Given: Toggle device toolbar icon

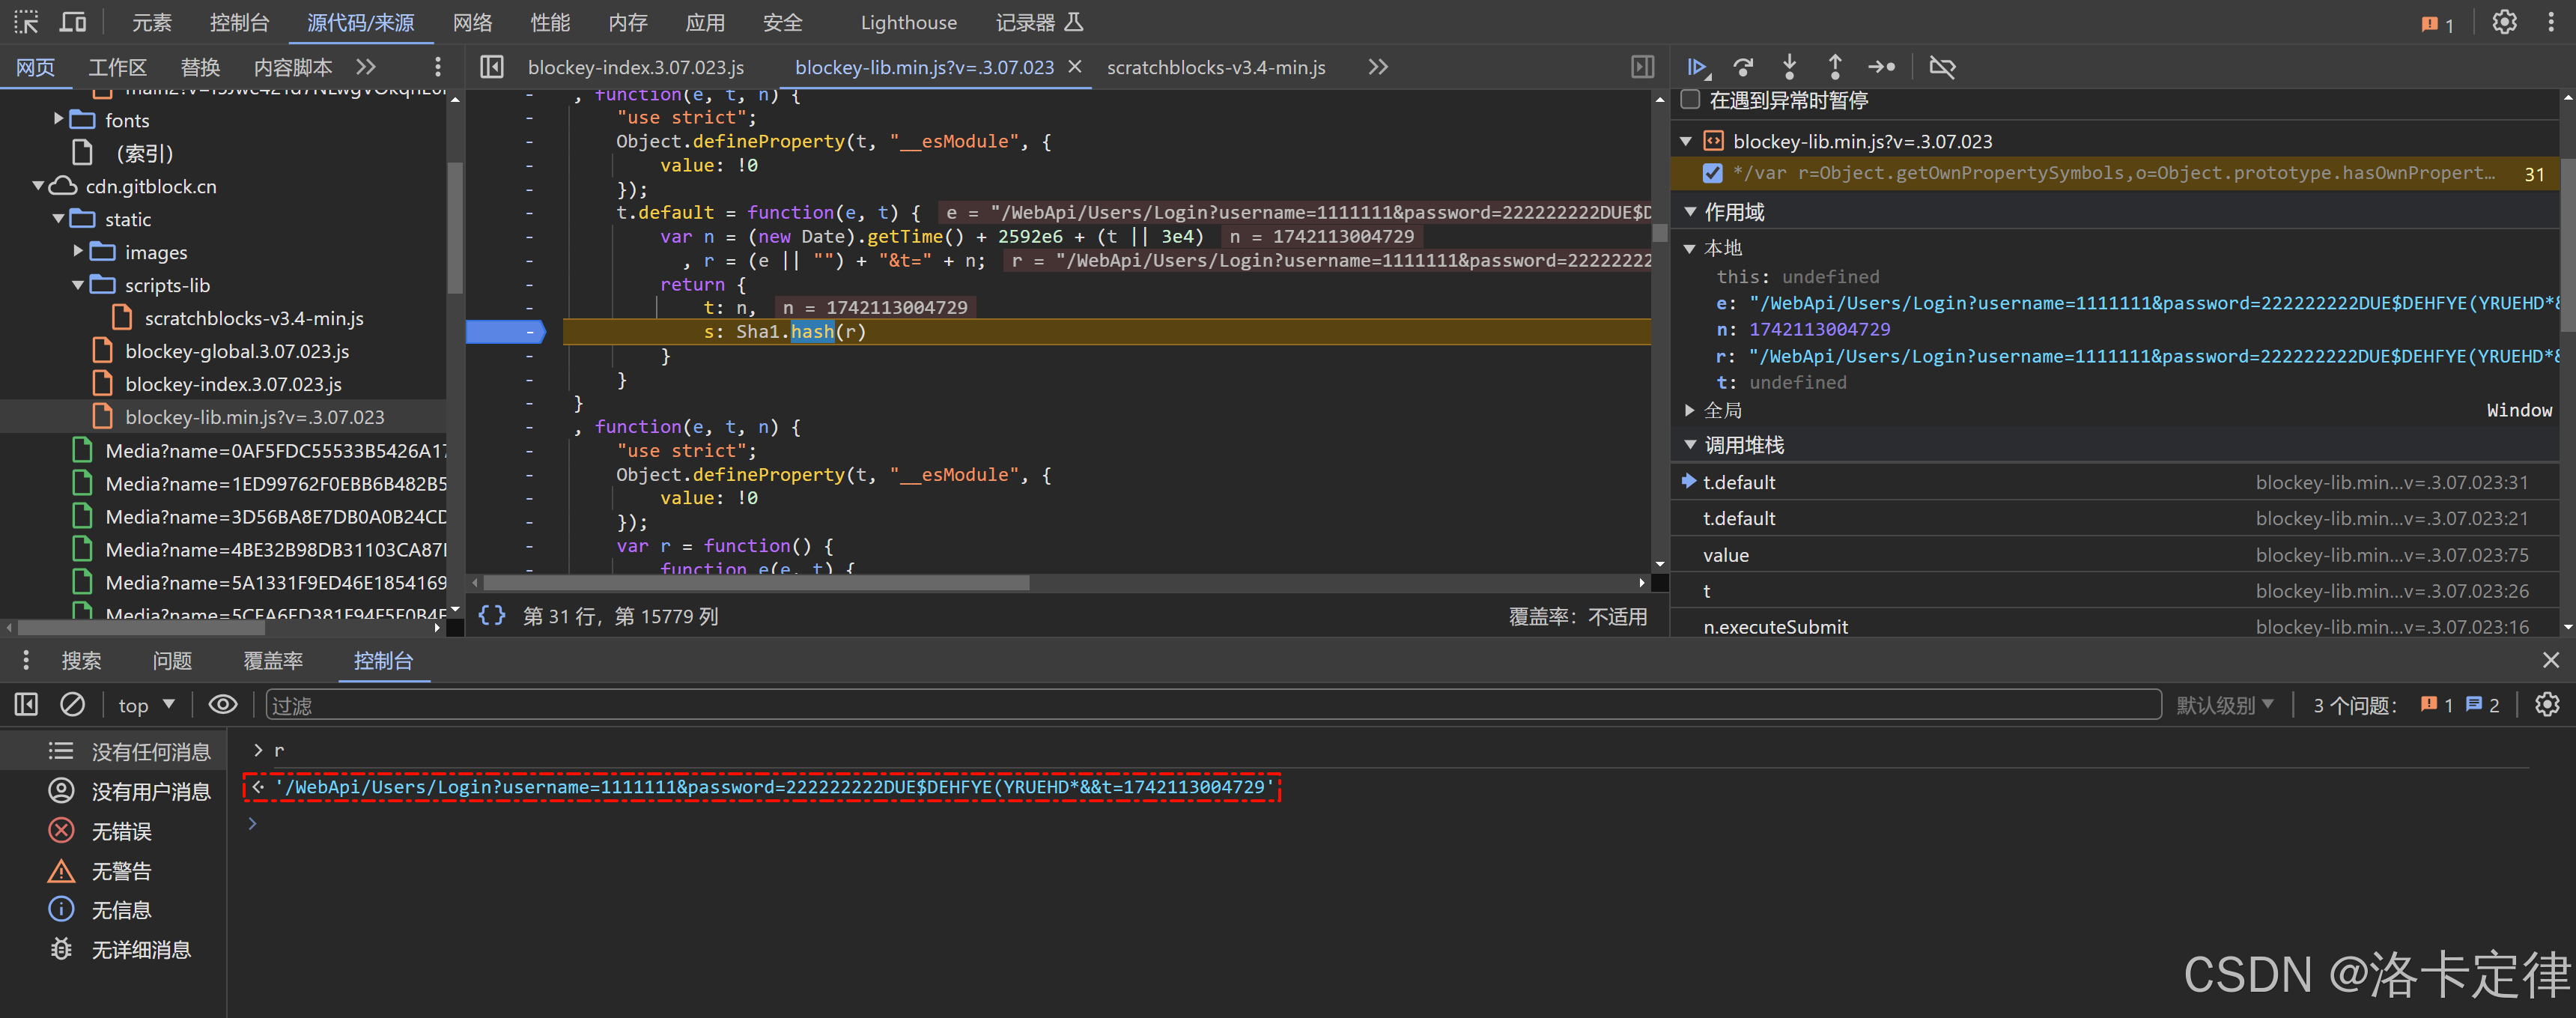Looking at the screenshot, I should (x=73, y=22).
